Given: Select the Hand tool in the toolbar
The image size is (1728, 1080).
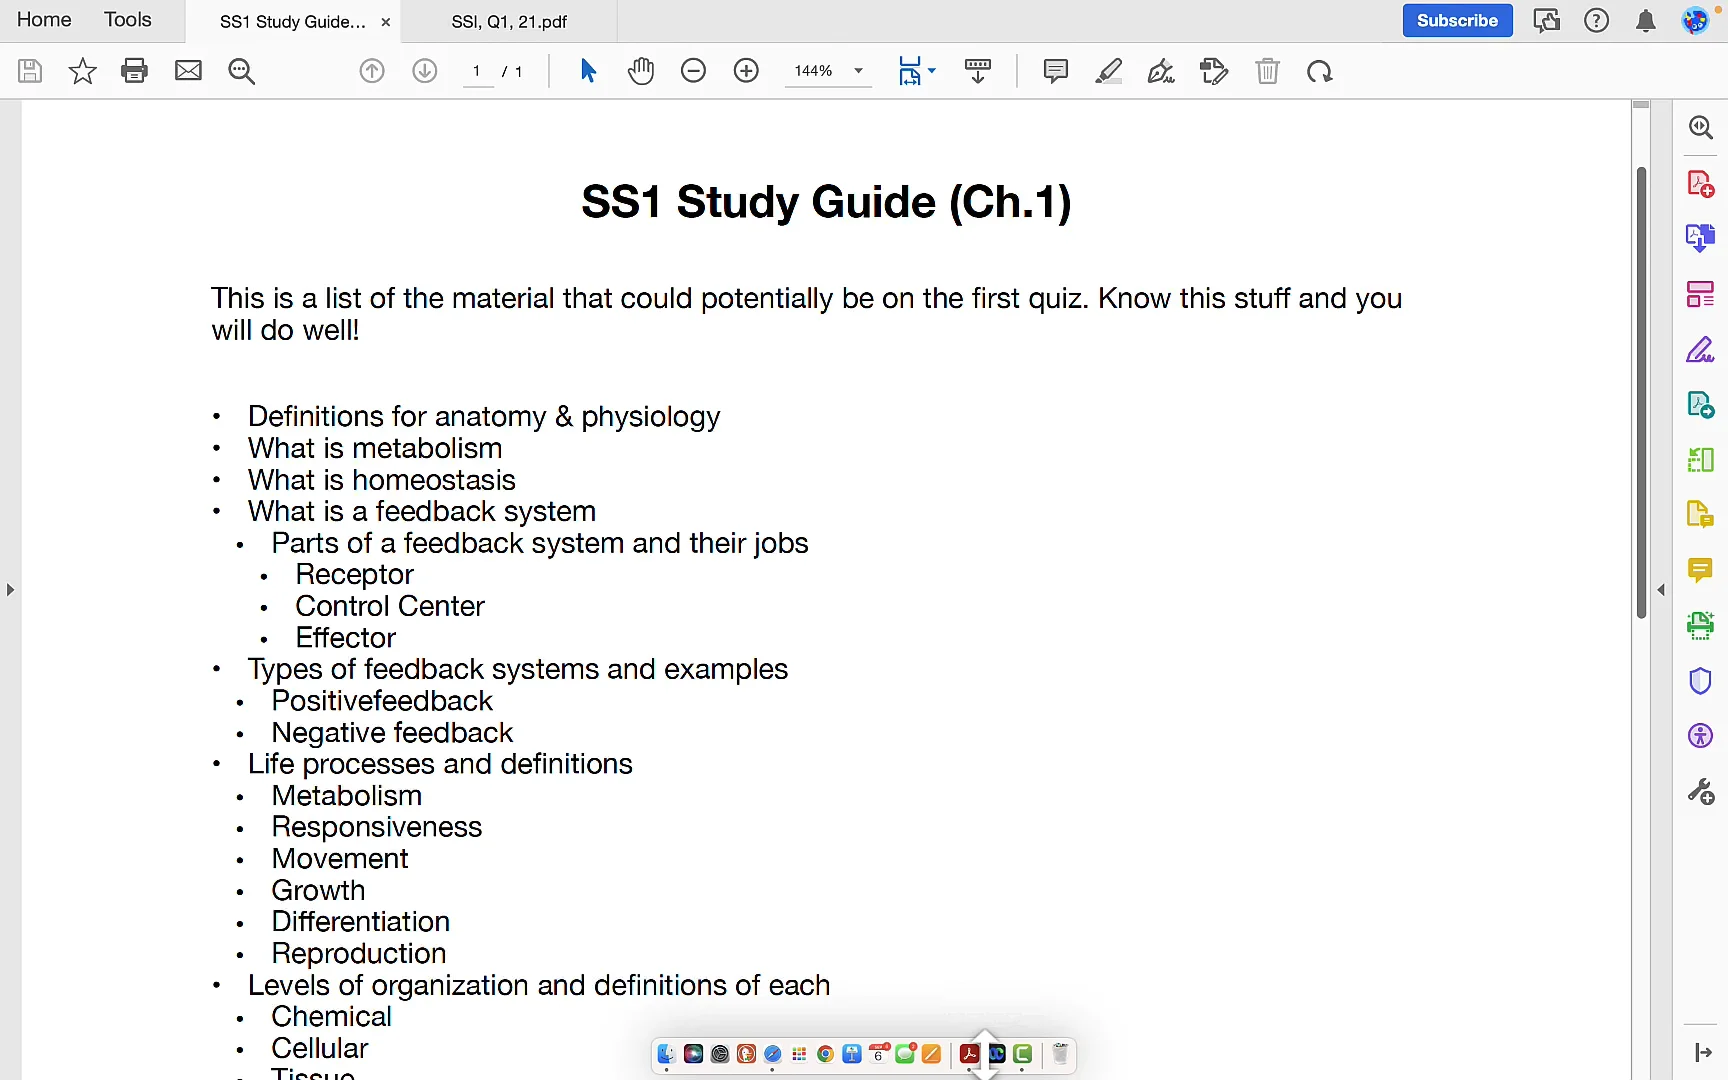Looking at the screenshot, I should coord(641,70).
